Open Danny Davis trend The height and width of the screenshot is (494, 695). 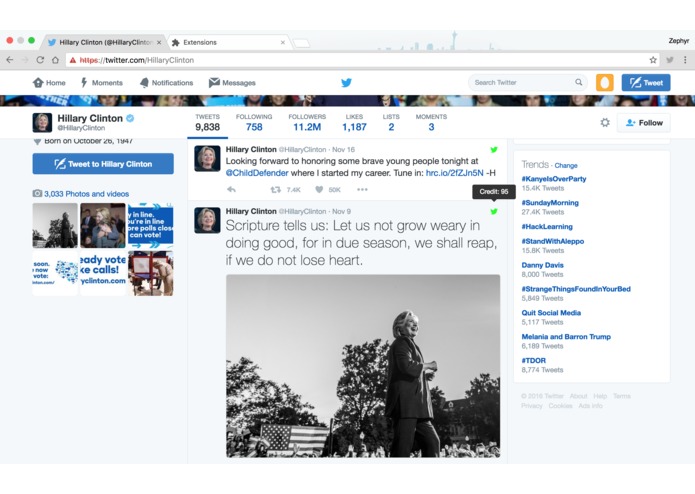(x=543, y=265)
